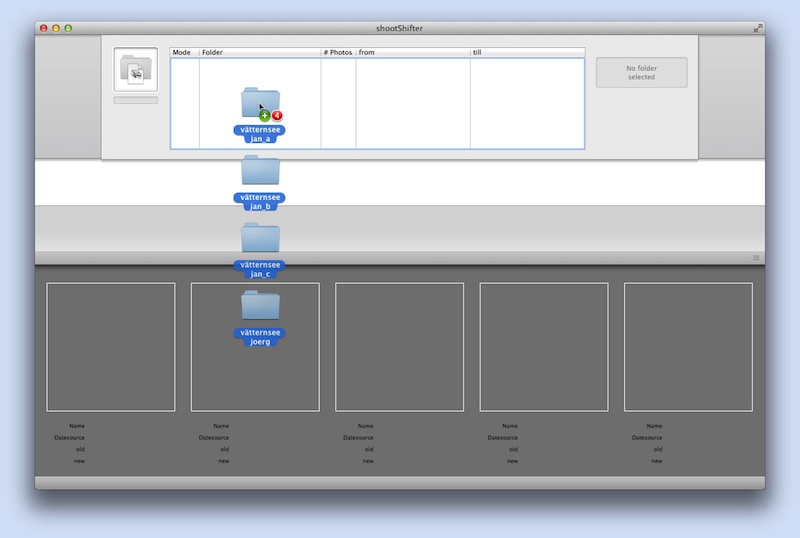800x538 pixels.
Task: Sort by the Mode column header
Action: [184, 52]
